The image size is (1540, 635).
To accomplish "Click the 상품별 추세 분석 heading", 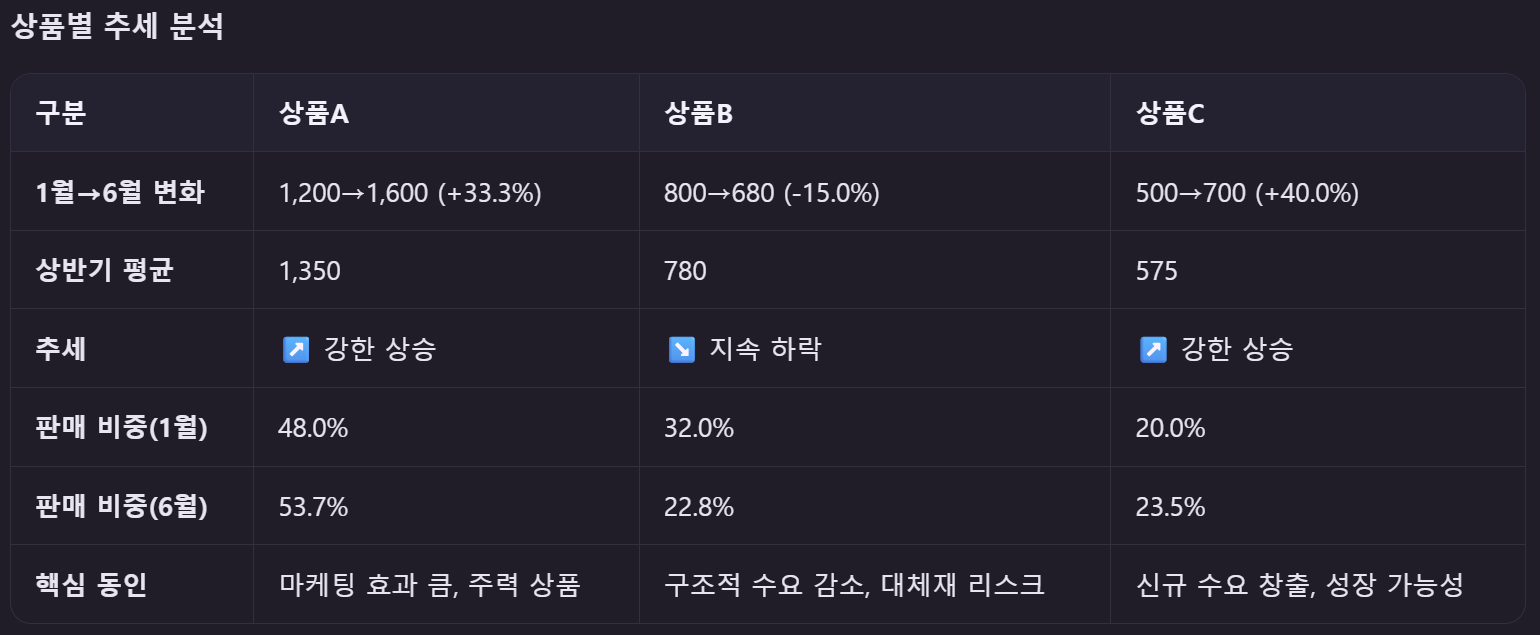I will click(117, 27).
